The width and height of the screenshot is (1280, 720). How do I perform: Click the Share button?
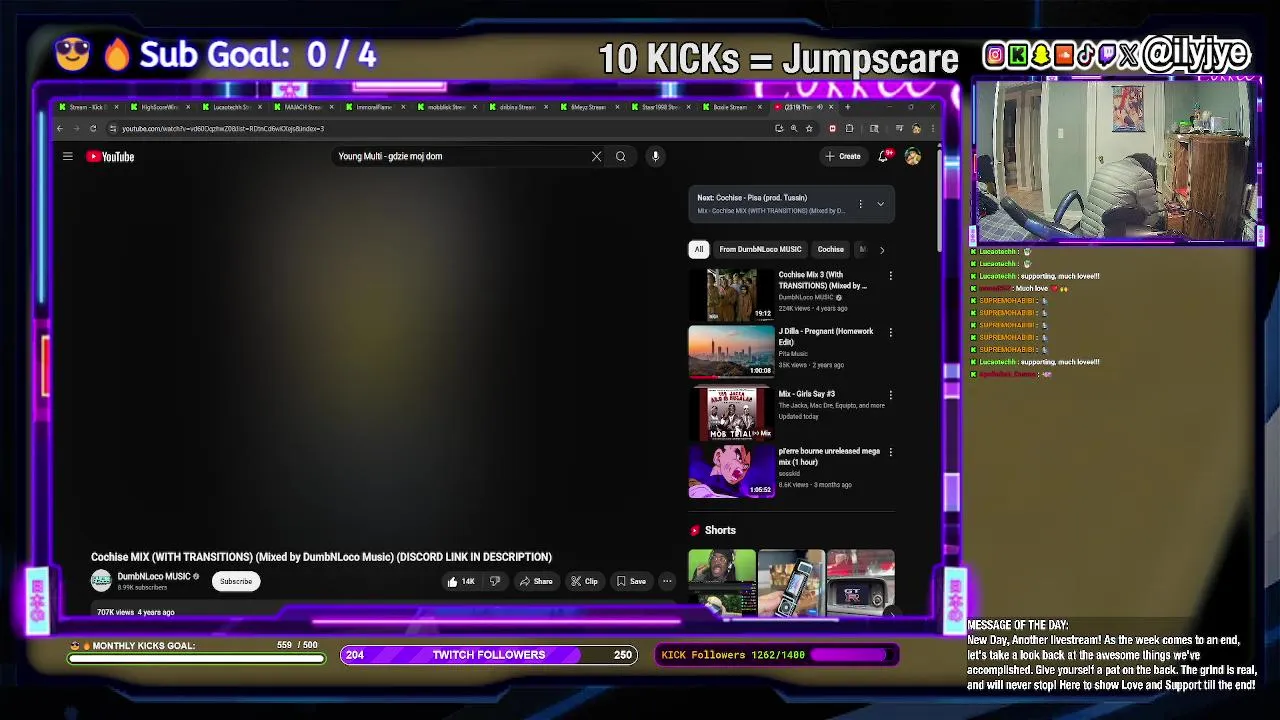(x=536, y=581)
